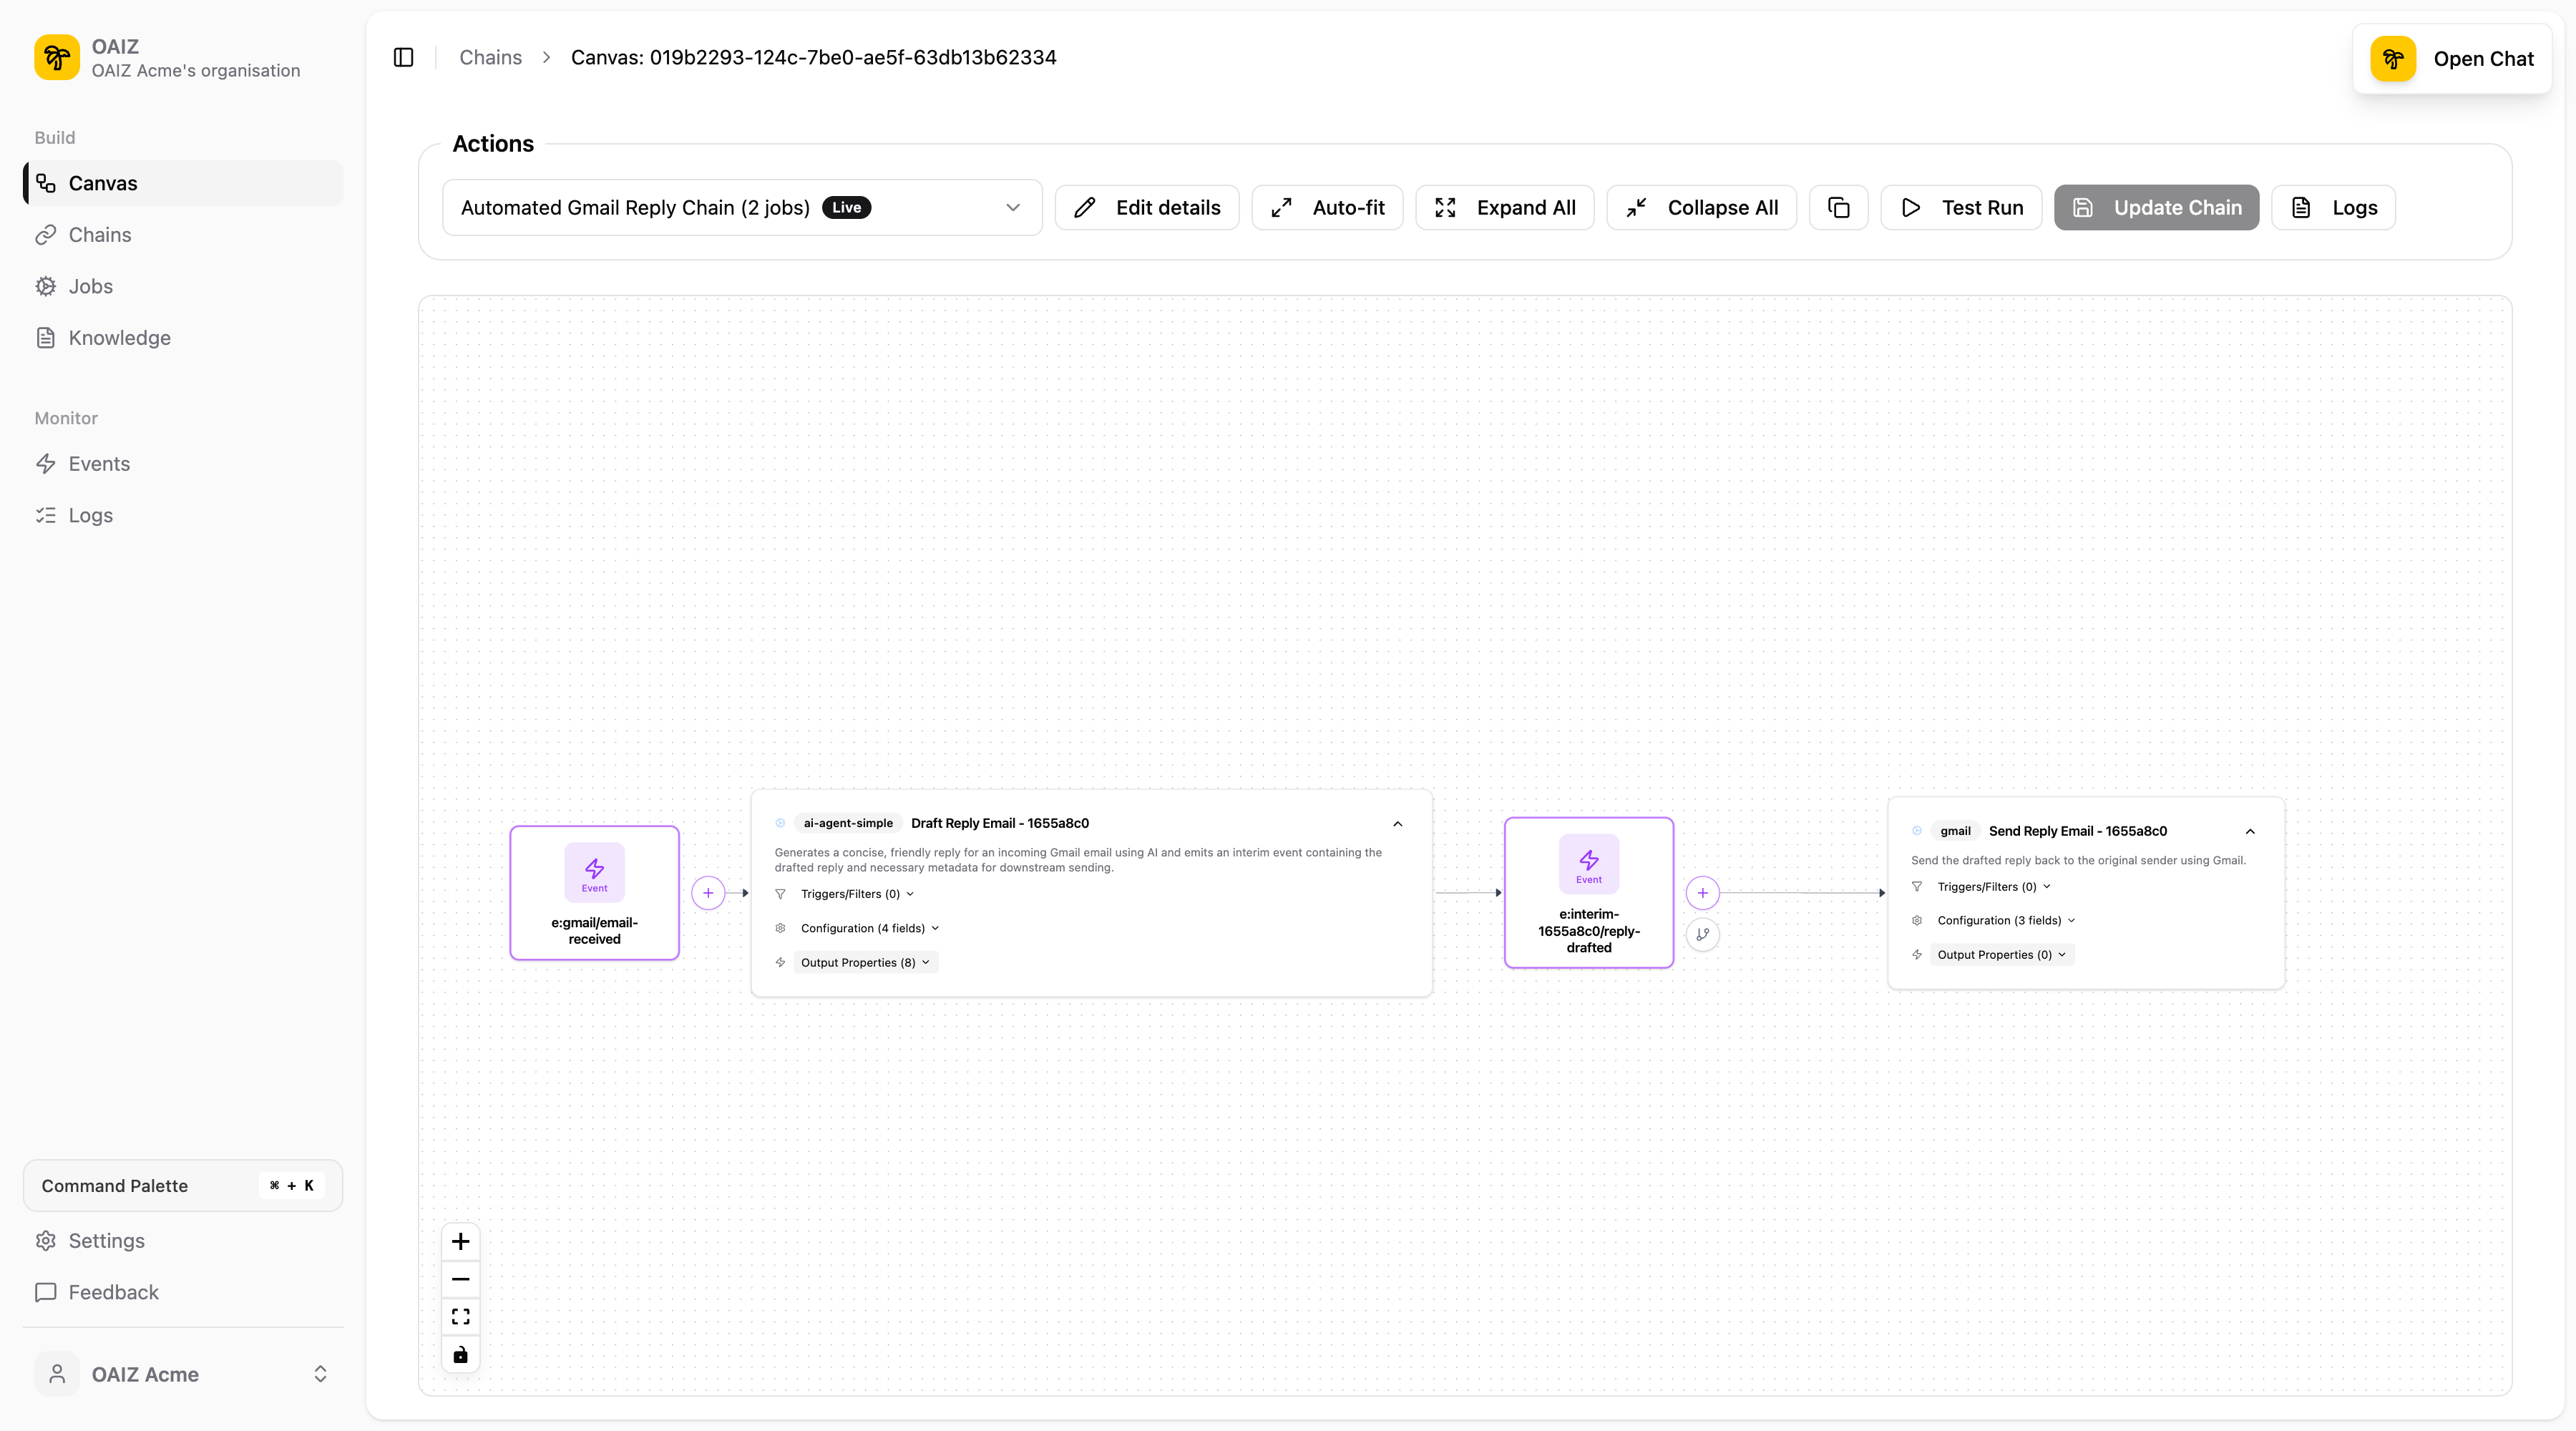Switch to Jobs in the Build section
The width and height of the screenshot is (2576, 1431).
[x=91, y=286]
